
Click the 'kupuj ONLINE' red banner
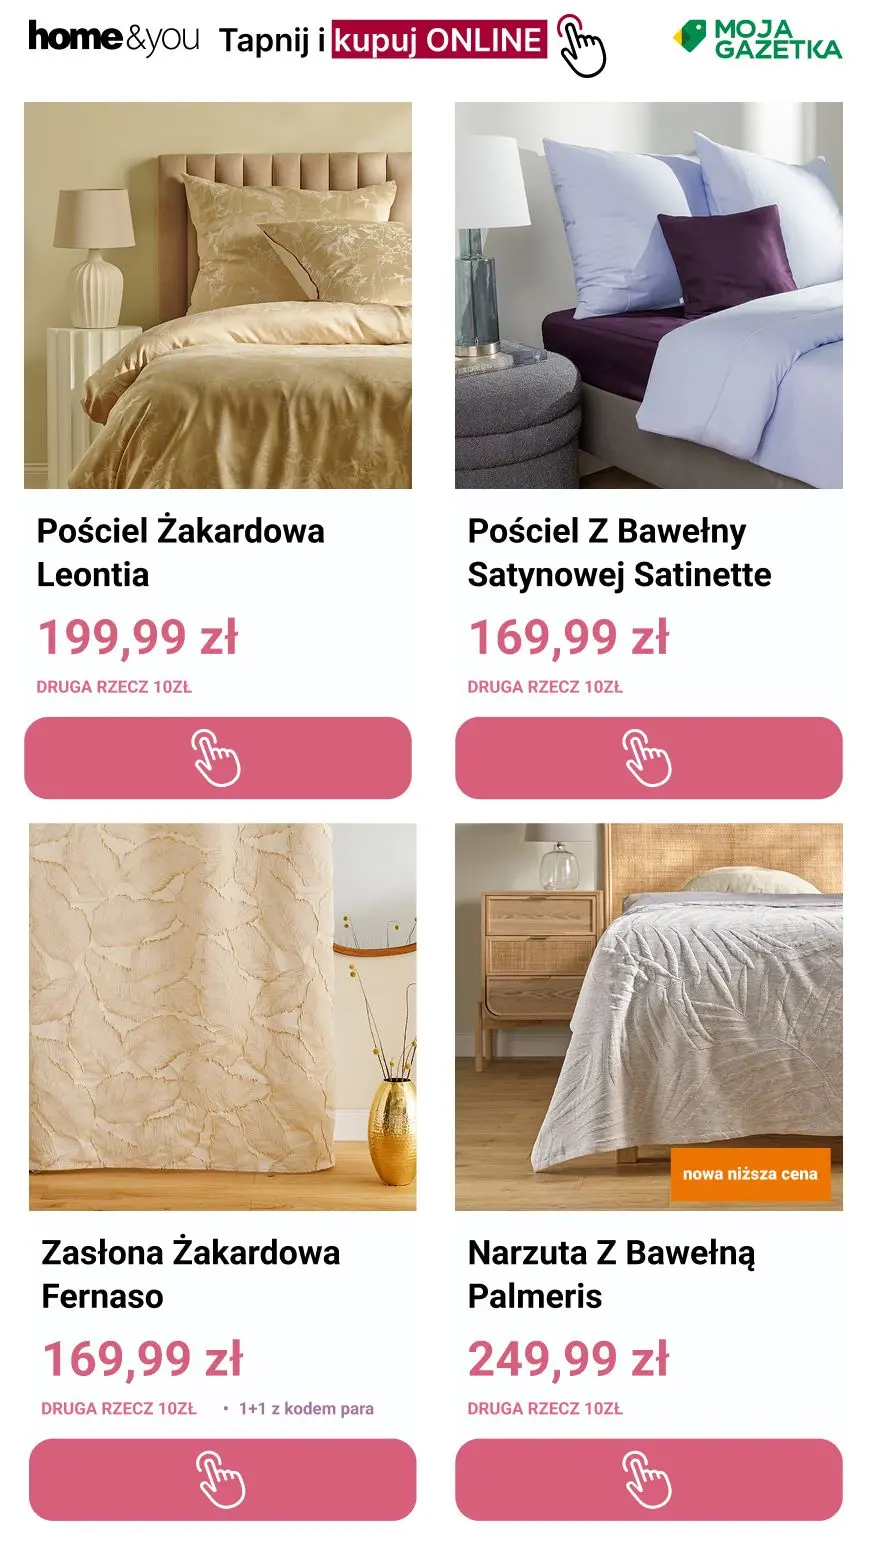(x=439, y=40)
